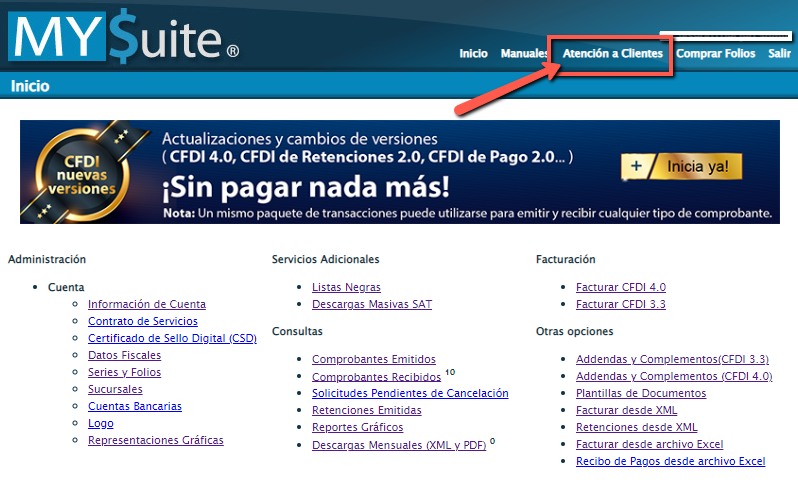Click the plus icon on the banner
Screen dimensions: 798x487
(x=636, y=166)
